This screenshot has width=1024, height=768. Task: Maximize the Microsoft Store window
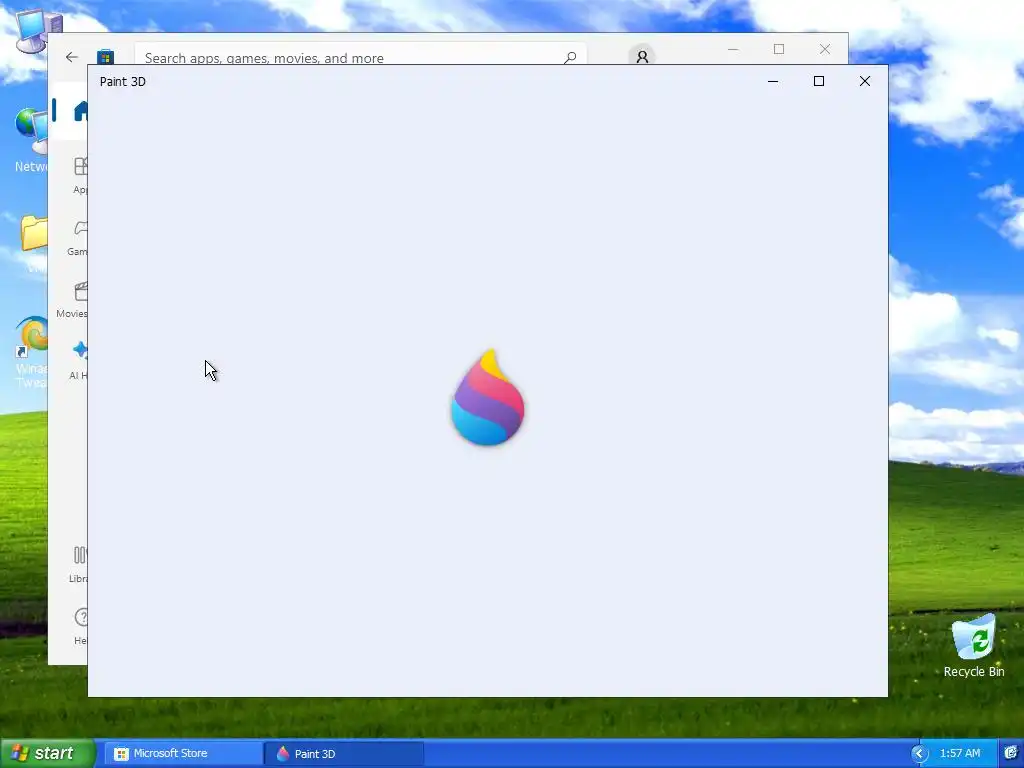tap(778, 49)
